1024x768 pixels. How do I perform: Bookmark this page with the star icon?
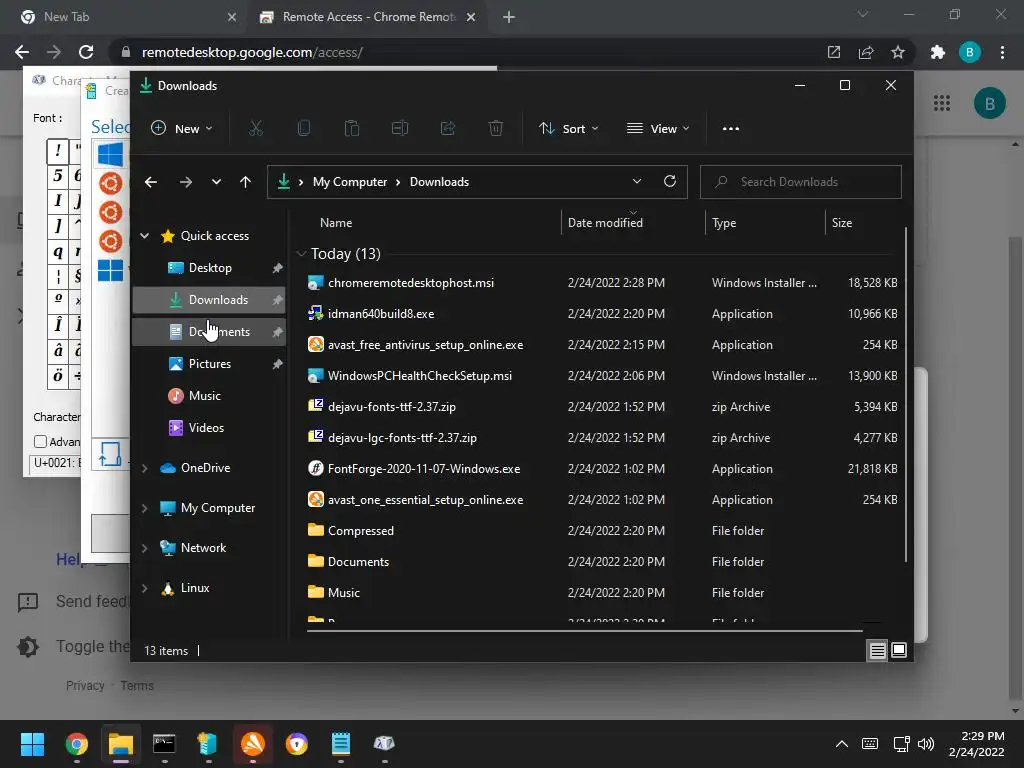point(898,52)
